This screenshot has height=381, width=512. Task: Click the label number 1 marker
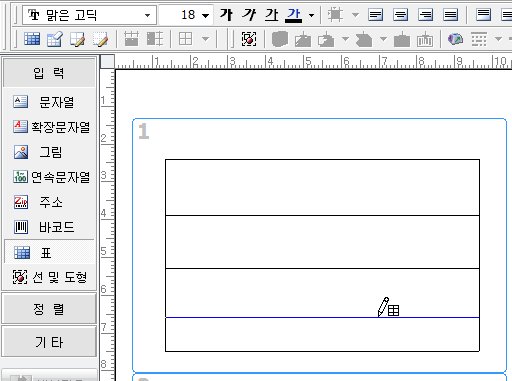point(143,131)
